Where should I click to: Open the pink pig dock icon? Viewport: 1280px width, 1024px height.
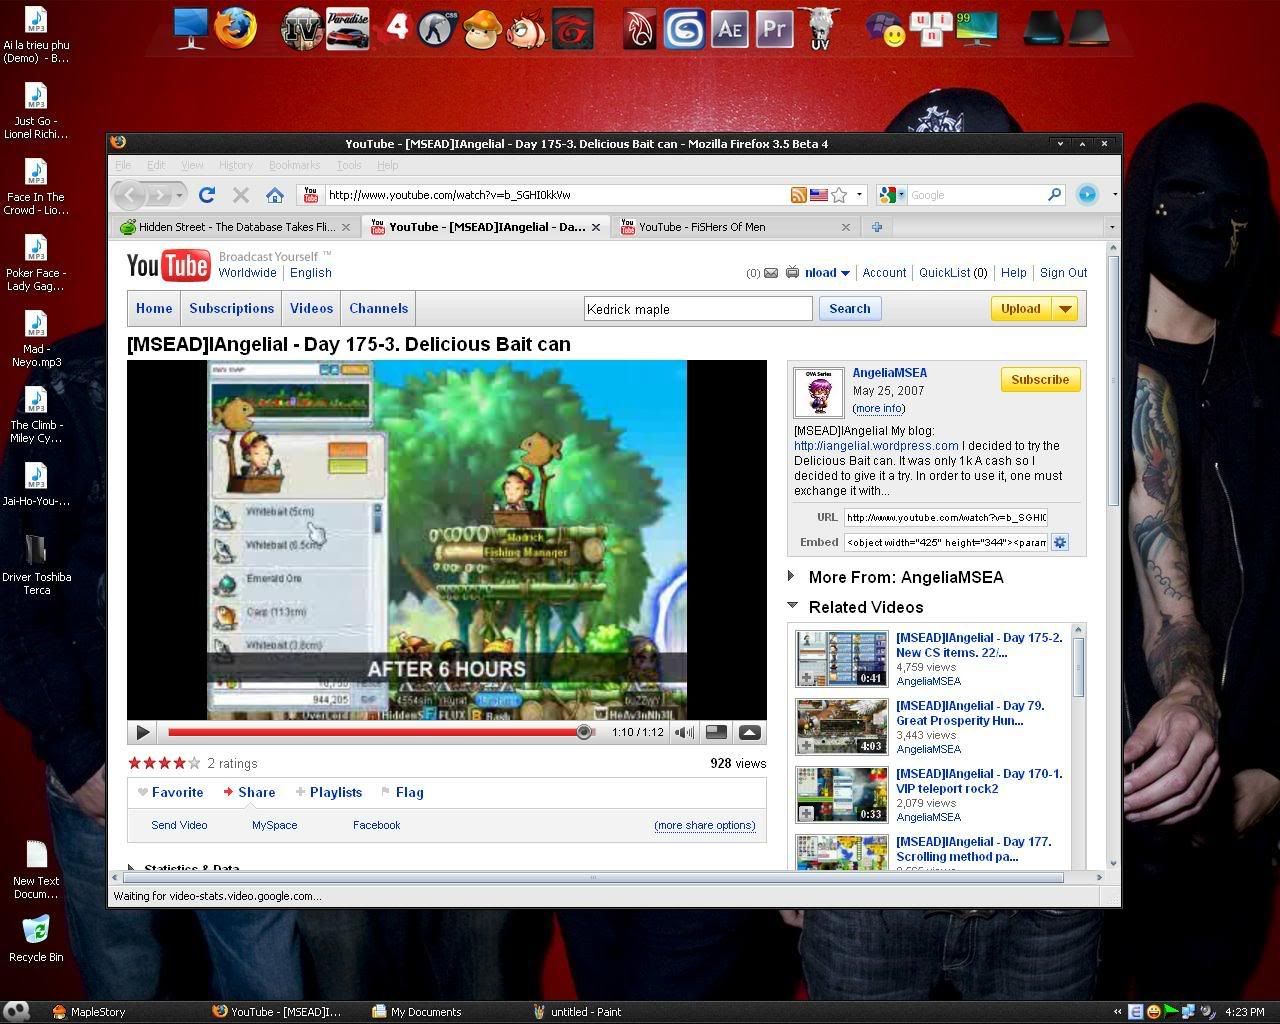pyautogui.click(x=526, y=30)
